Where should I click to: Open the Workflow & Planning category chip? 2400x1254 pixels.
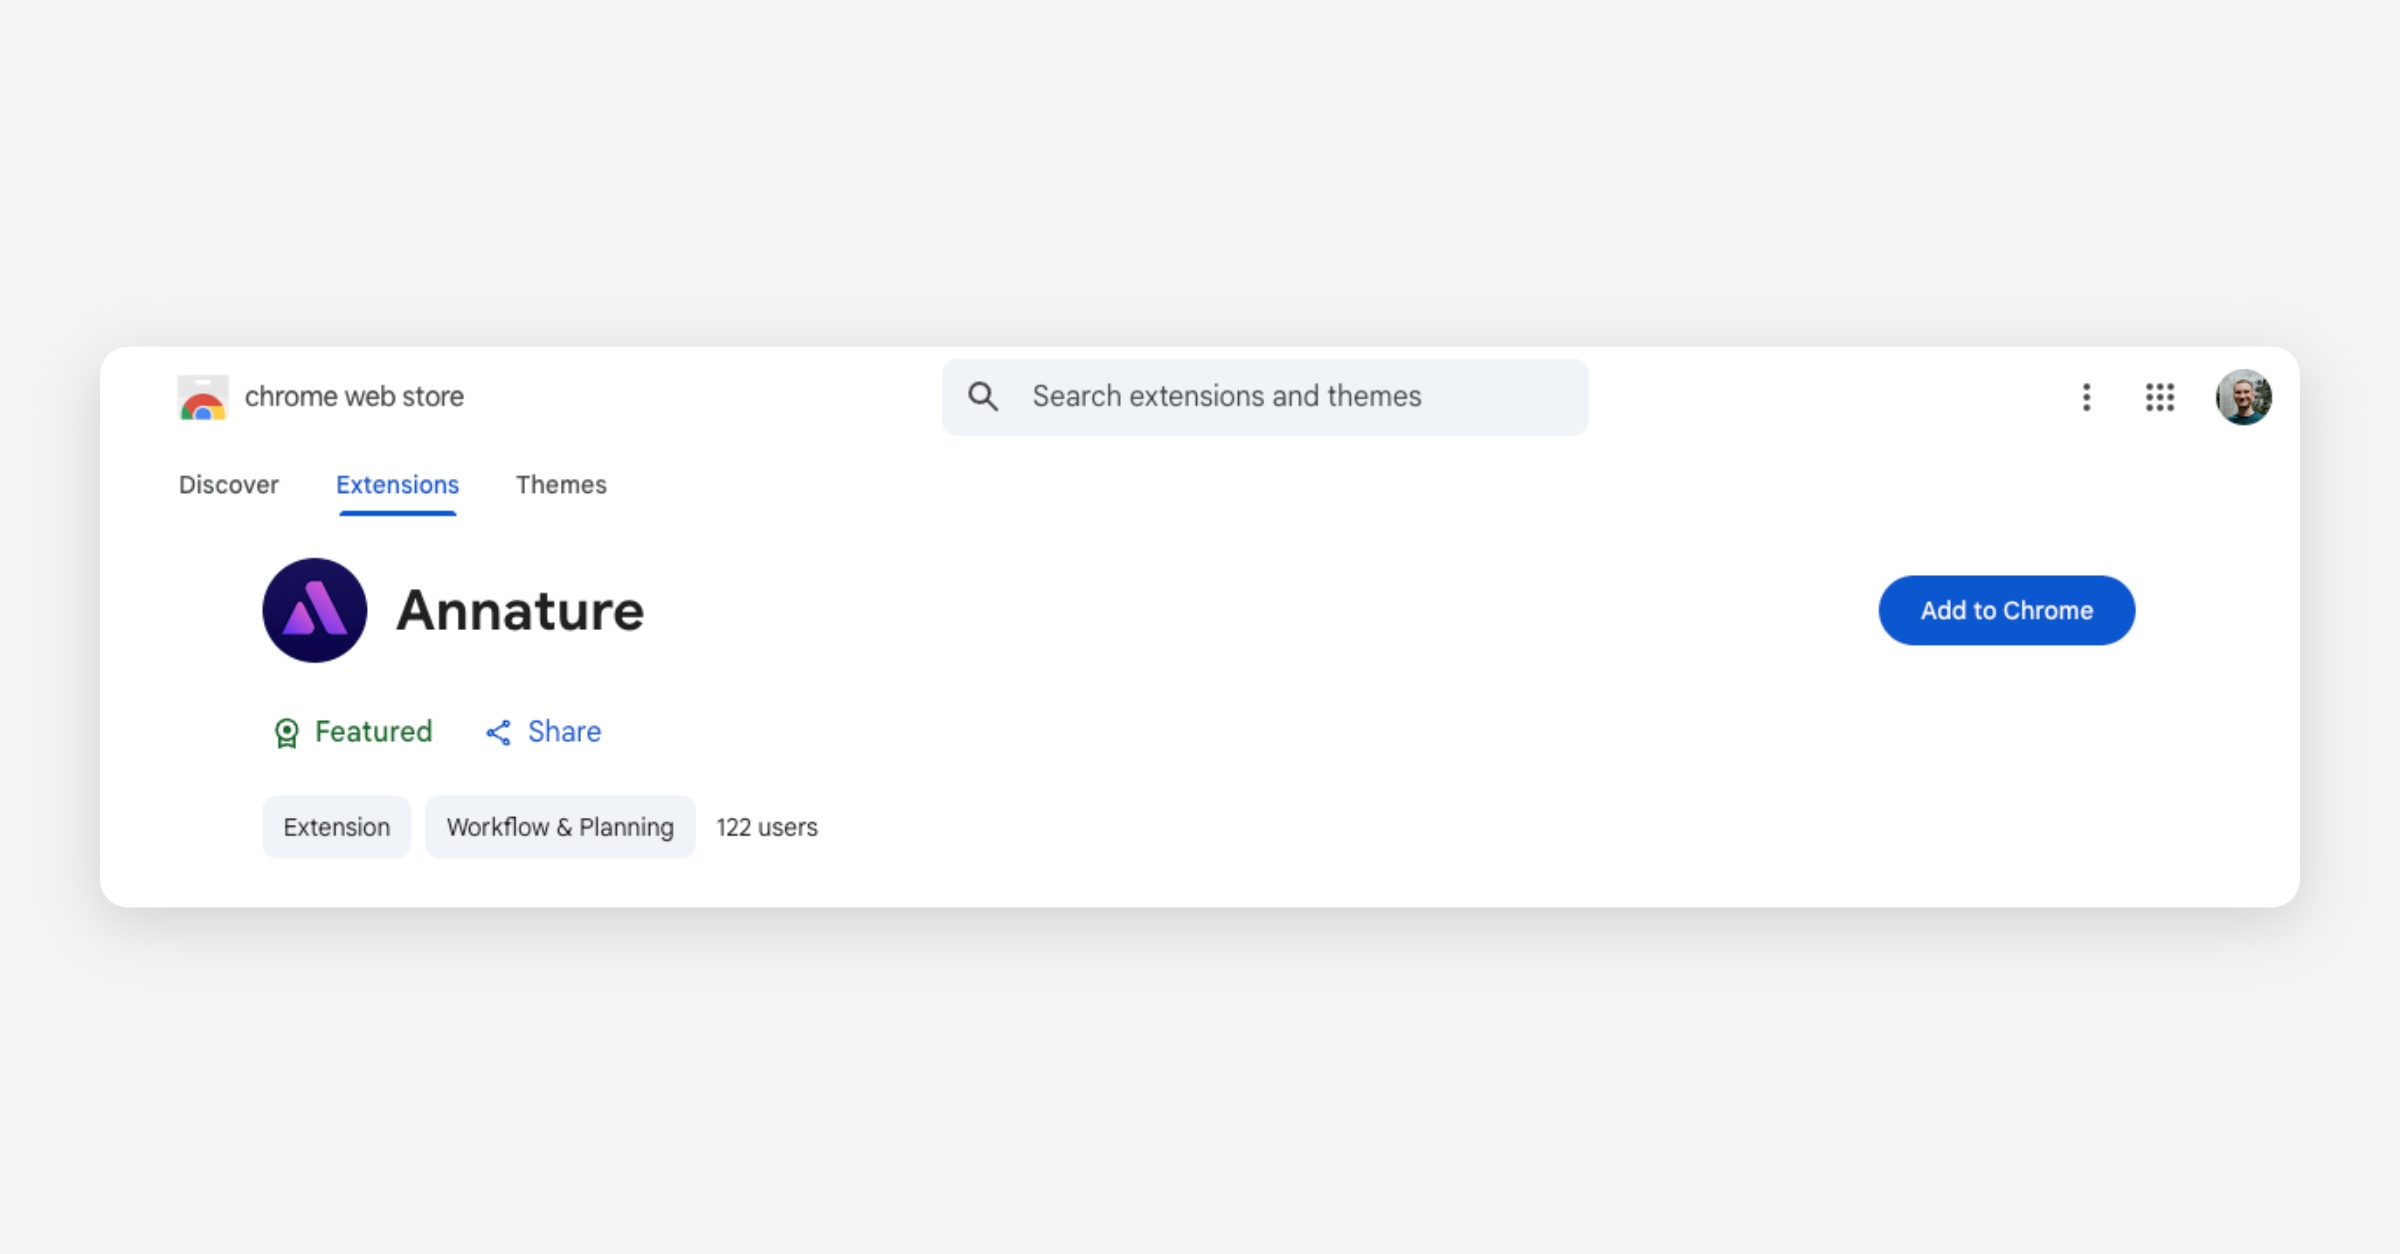[560, 827]
